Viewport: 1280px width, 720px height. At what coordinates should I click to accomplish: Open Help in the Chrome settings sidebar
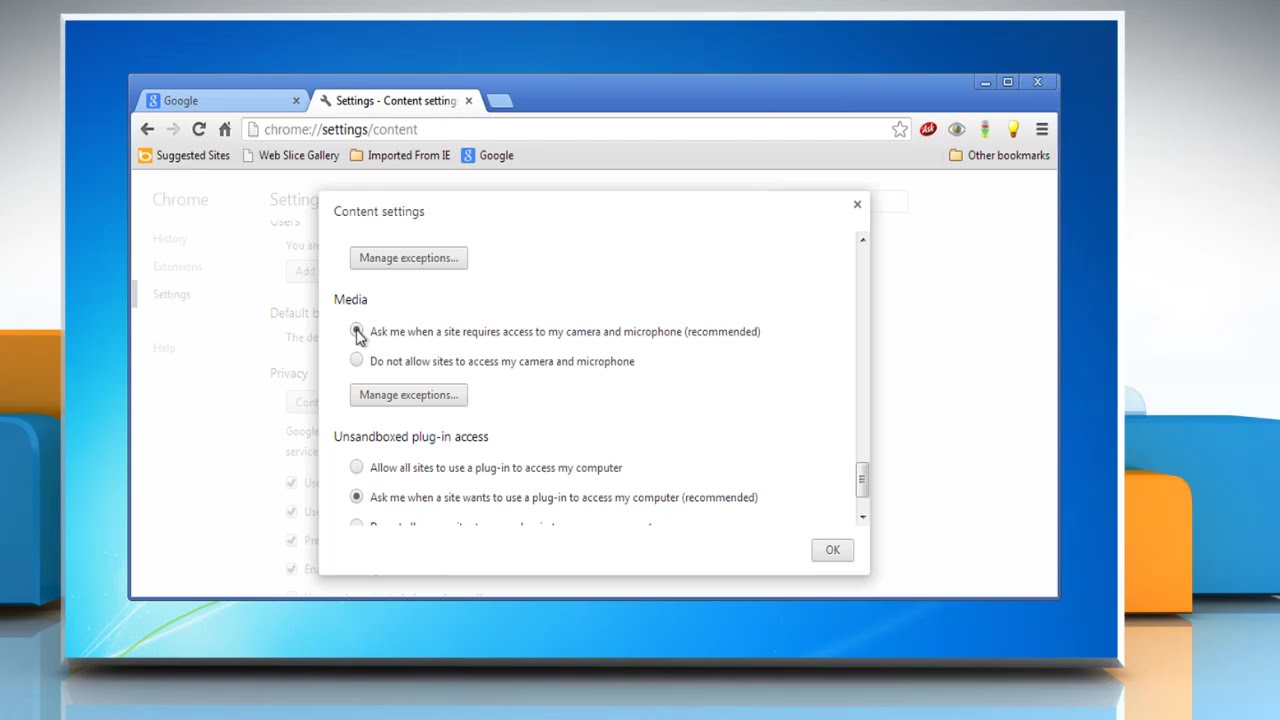164,348
